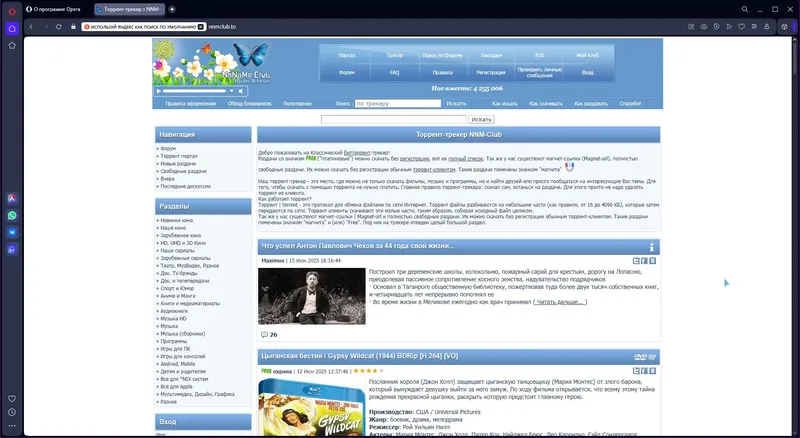Open the Закладки menu item
Screen dimensions: 800x438
(x=491, y=55)
